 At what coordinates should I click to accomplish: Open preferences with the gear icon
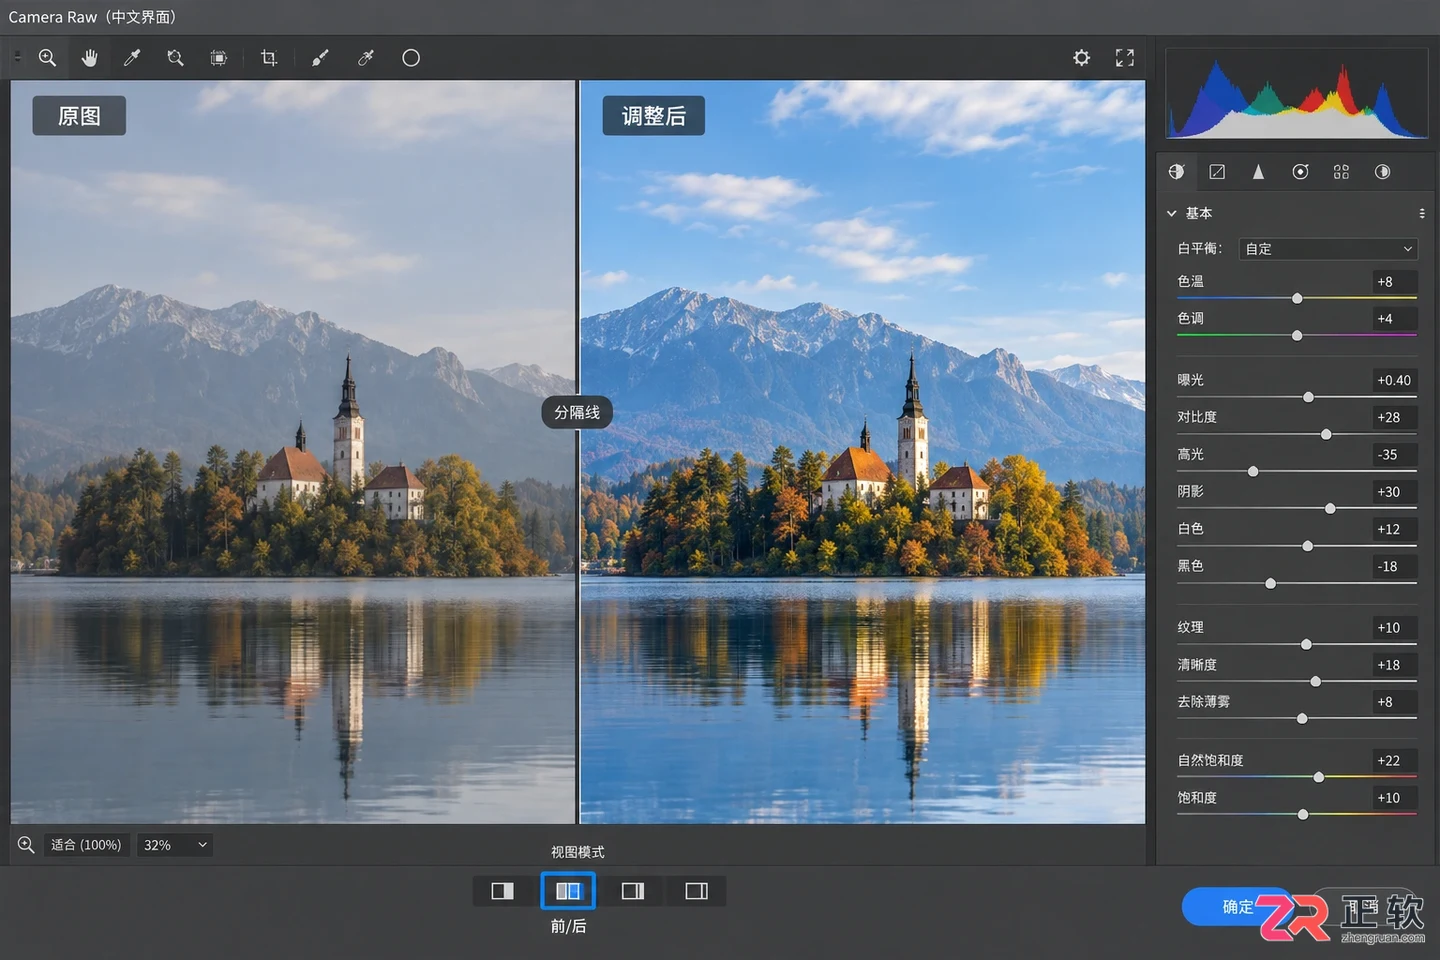tap(1082, 58)
